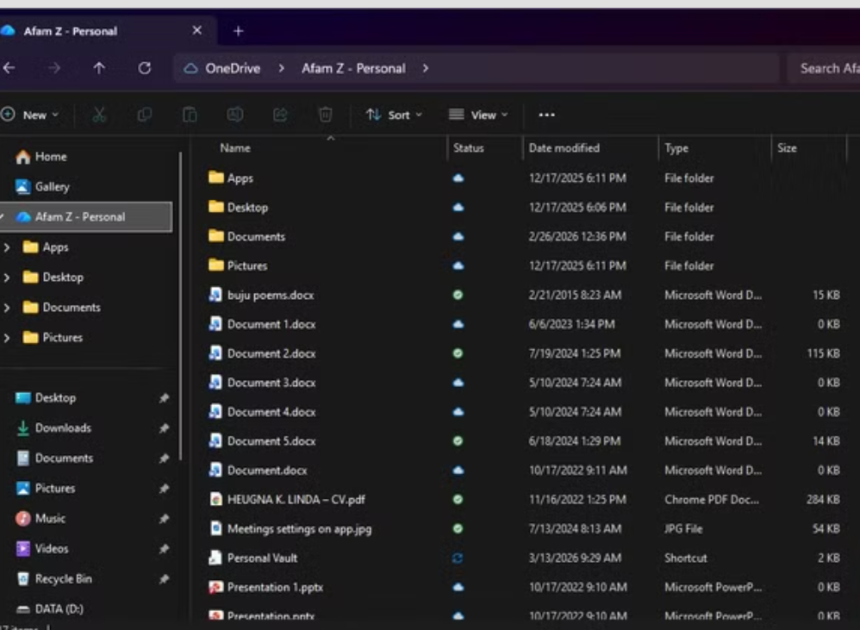Viewport: 860px width, 630px height.
Task: Expand the Apps folder in sidebar
Action: coord(7,248)
